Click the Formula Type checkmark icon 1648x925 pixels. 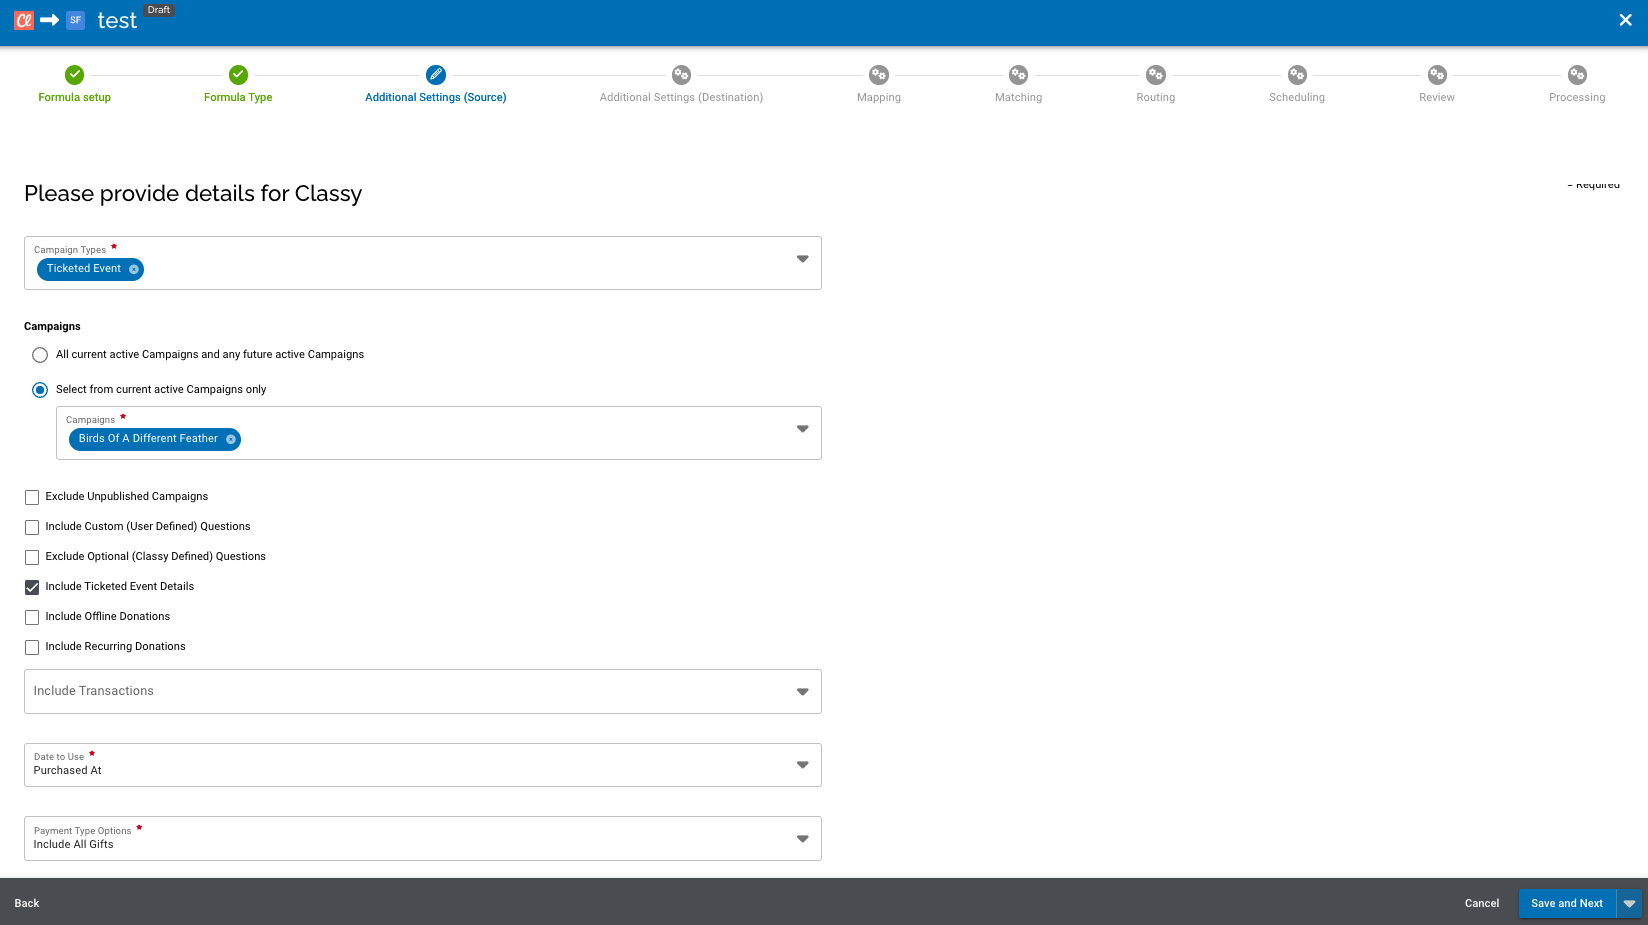coord(237,74)
